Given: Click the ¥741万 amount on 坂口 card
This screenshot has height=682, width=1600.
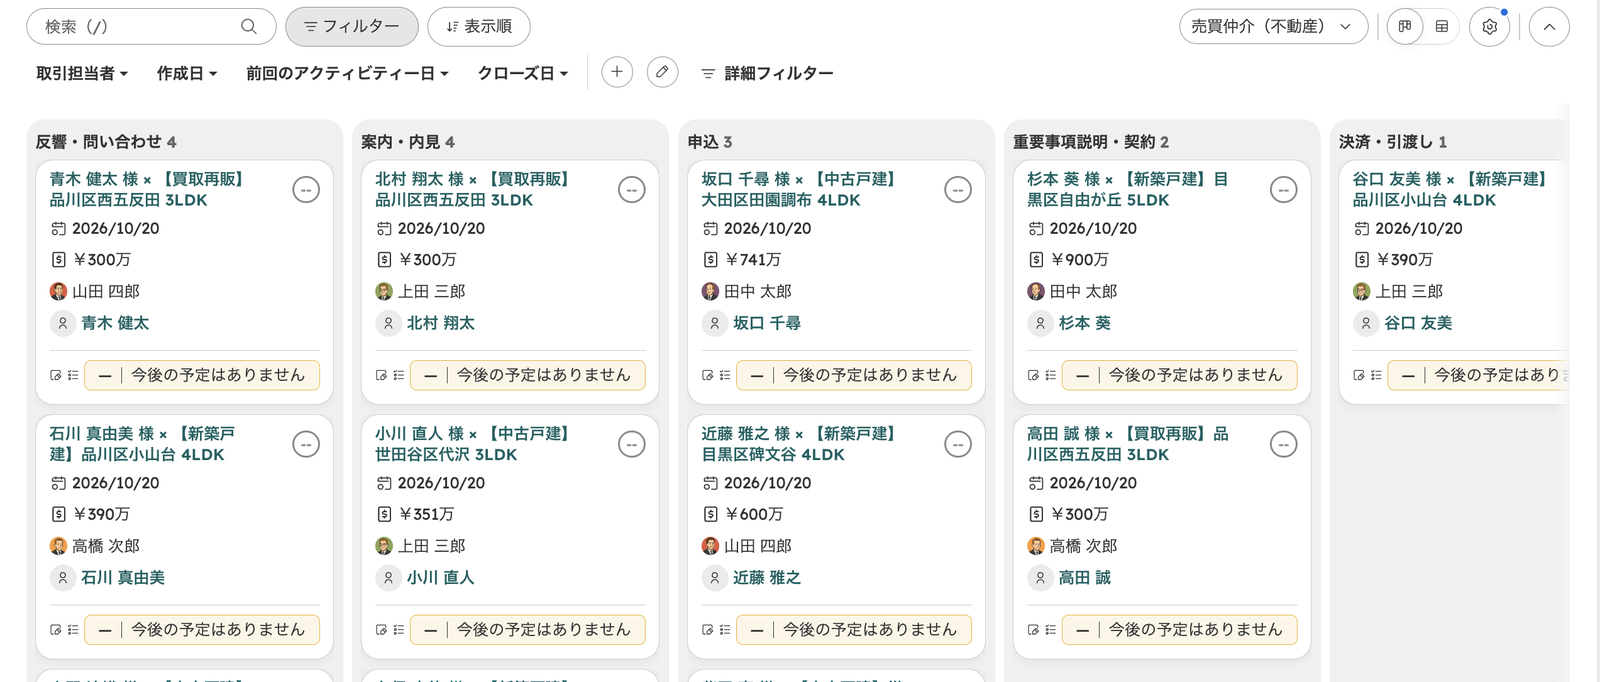Looking at the screenshot, I should point(753,259).
